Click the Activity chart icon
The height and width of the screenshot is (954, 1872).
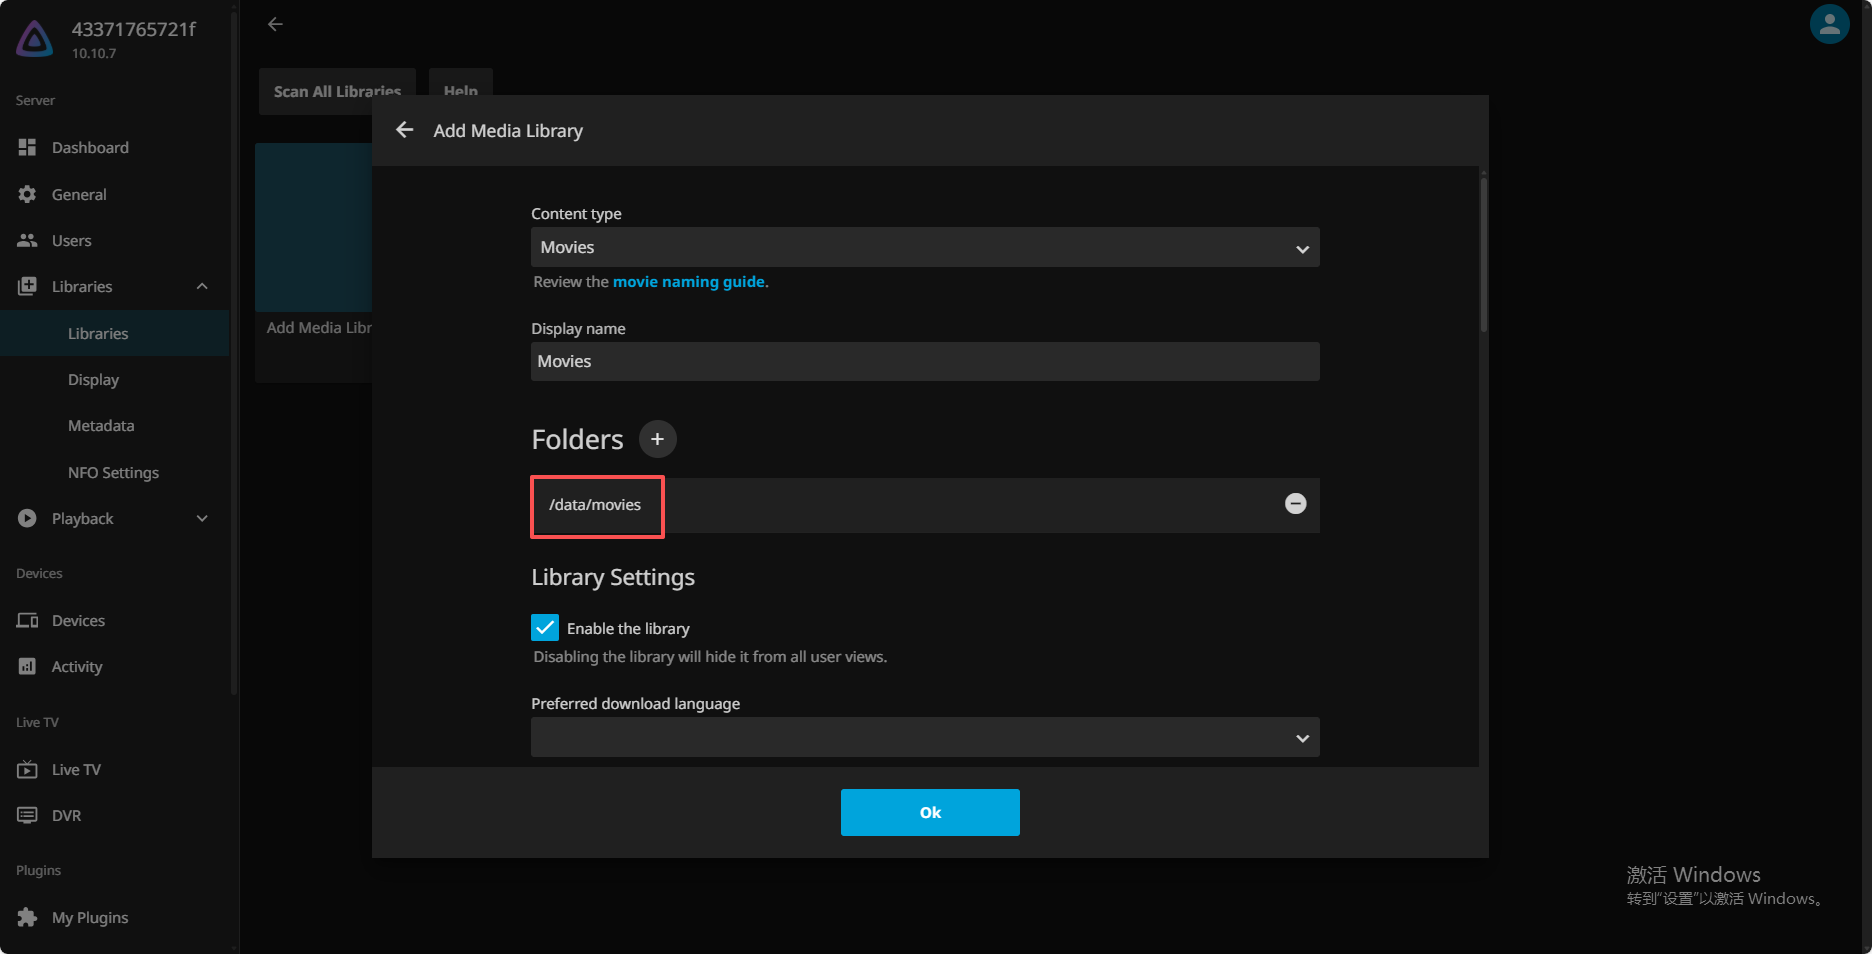pos(27,666)
